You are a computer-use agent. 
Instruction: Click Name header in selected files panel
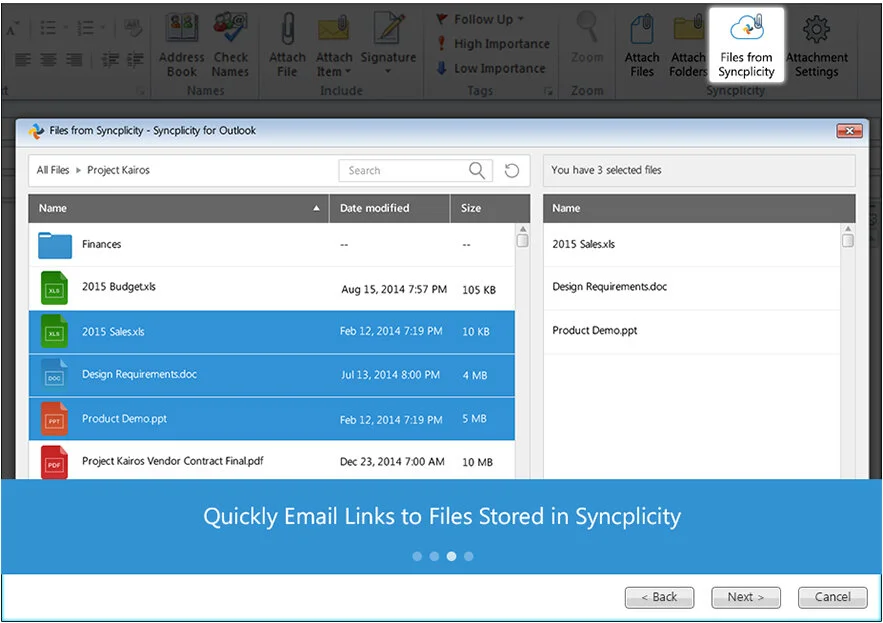point(699,208)
